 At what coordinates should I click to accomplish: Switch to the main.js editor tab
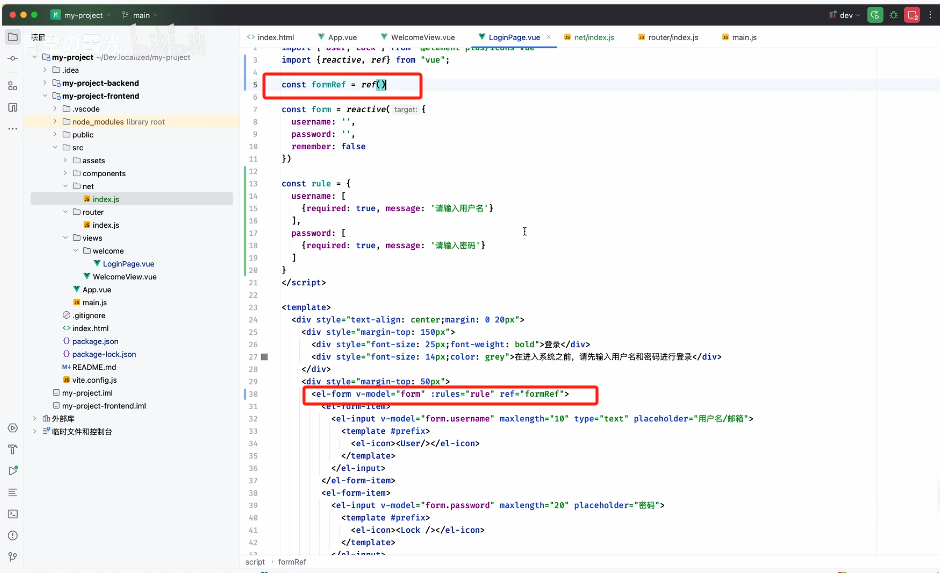pos(739,37)
